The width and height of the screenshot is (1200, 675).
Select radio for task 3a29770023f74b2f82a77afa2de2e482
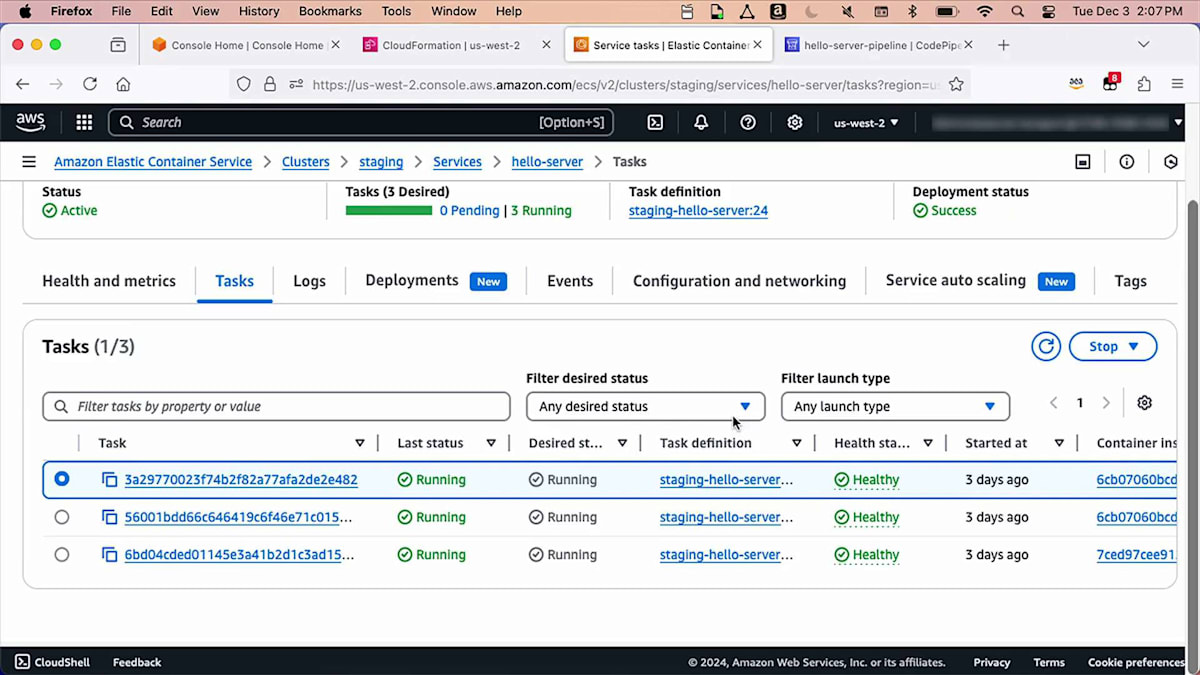pyautogui.click(x=62, y=480)
